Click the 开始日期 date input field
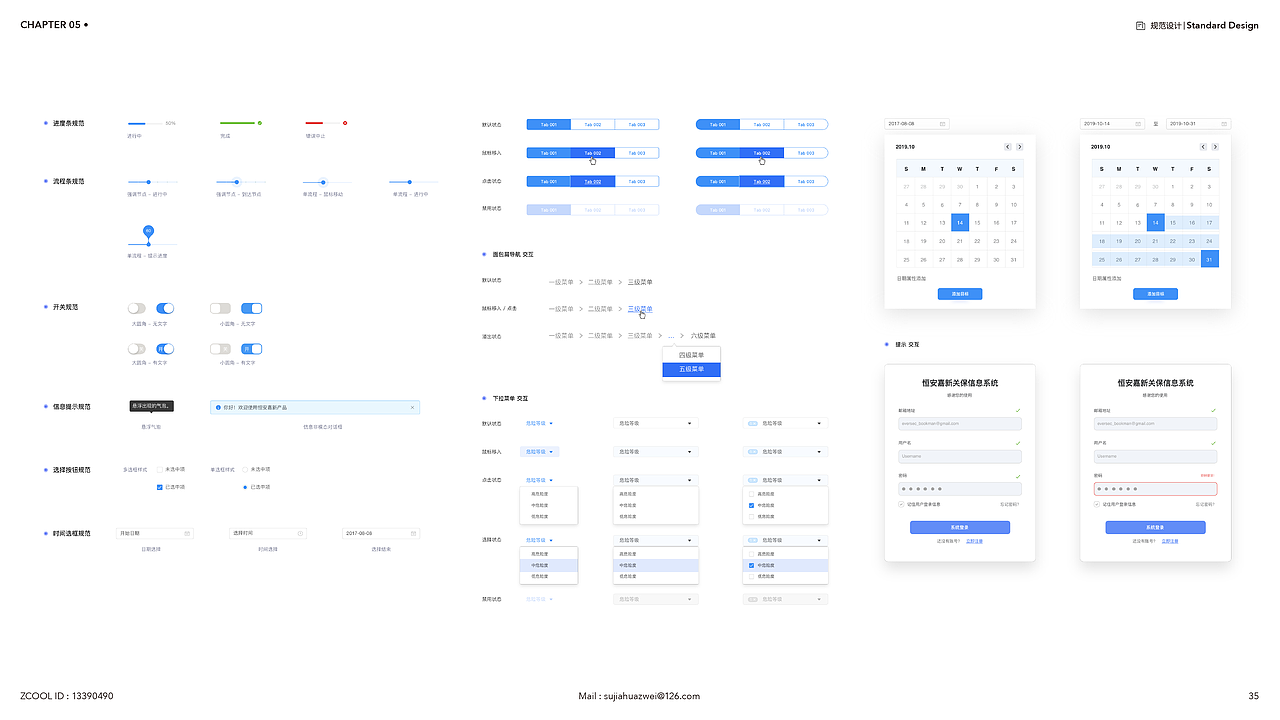 point(155,533)
